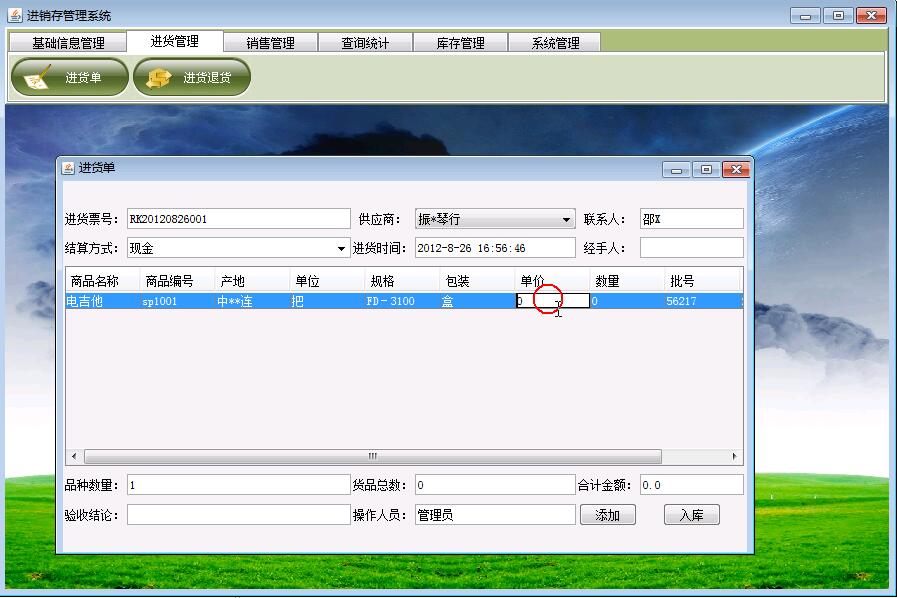Screen dimensions: 897x598
Task: Close the 进货单 inner window
Action: pos(736,170)
